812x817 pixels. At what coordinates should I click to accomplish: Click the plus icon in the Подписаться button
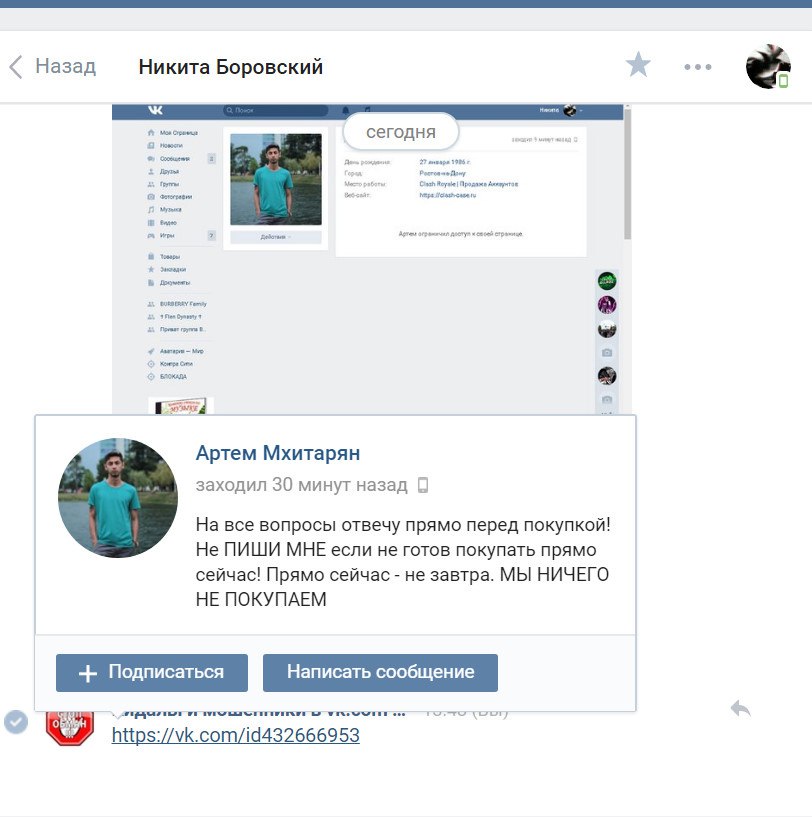88,673
